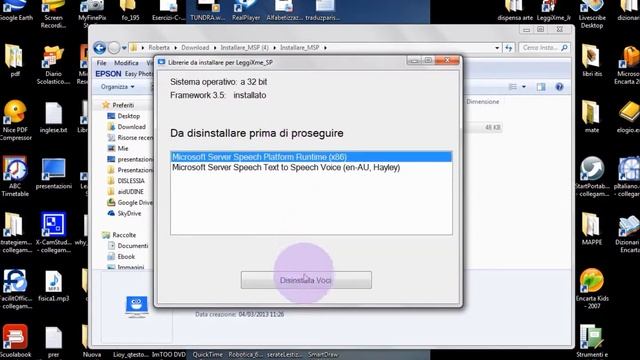Click the Encarta Kids 2007 desktop icon
The image size is (640, 360).
coord(592,288)
